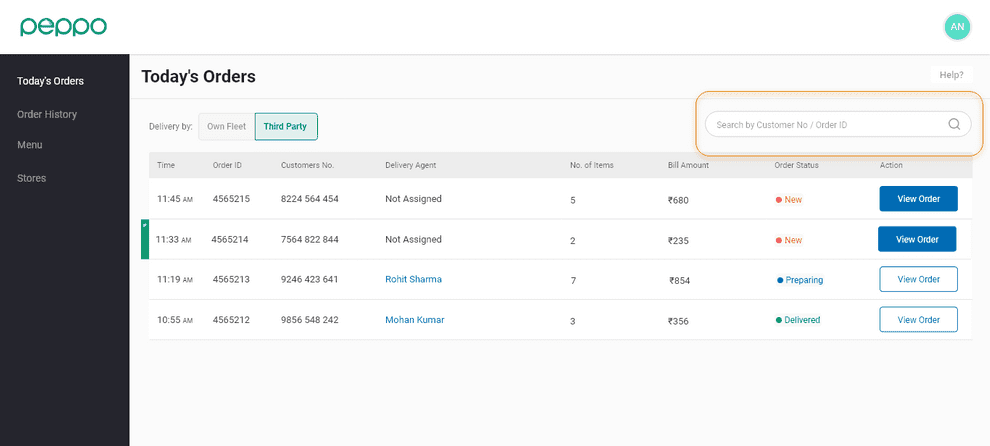Viewport: 990px width, 446px height.
Task: Open delivery agent Mohan Kumar
Action: pyautogui.click(x=414, y=320)
